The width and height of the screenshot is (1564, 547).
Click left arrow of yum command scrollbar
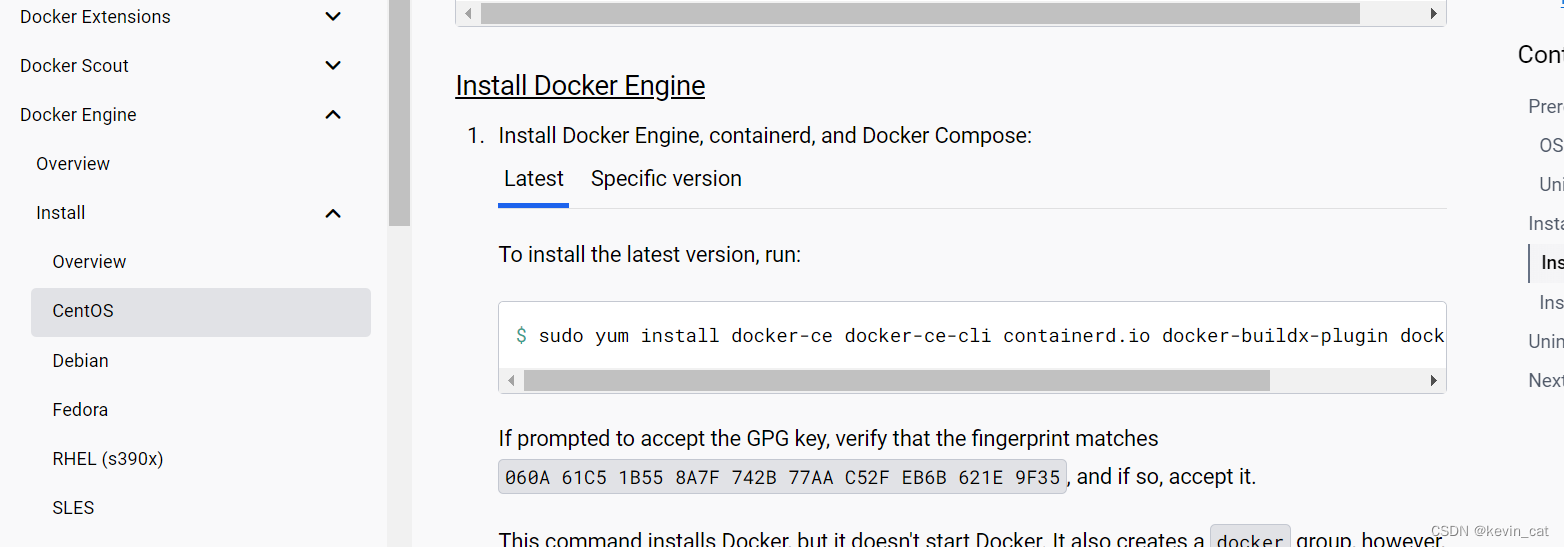pyautogui.click(x=511, y=381)
